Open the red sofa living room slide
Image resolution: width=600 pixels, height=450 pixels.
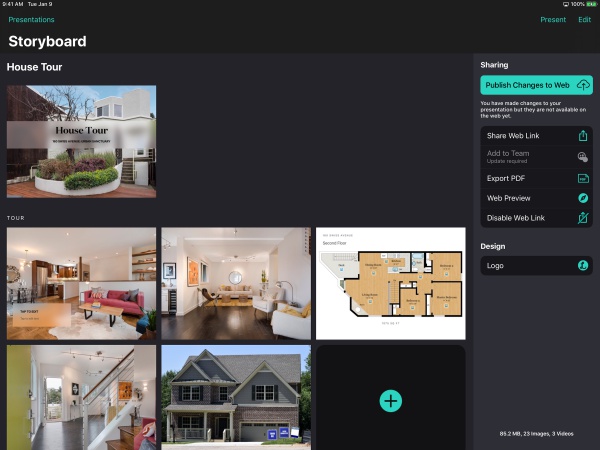[82, 284]
